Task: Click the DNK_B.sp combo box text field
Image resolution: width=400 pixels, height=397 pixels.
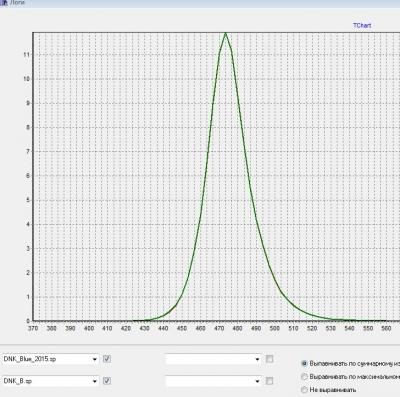Action: (x=47, y=381)
